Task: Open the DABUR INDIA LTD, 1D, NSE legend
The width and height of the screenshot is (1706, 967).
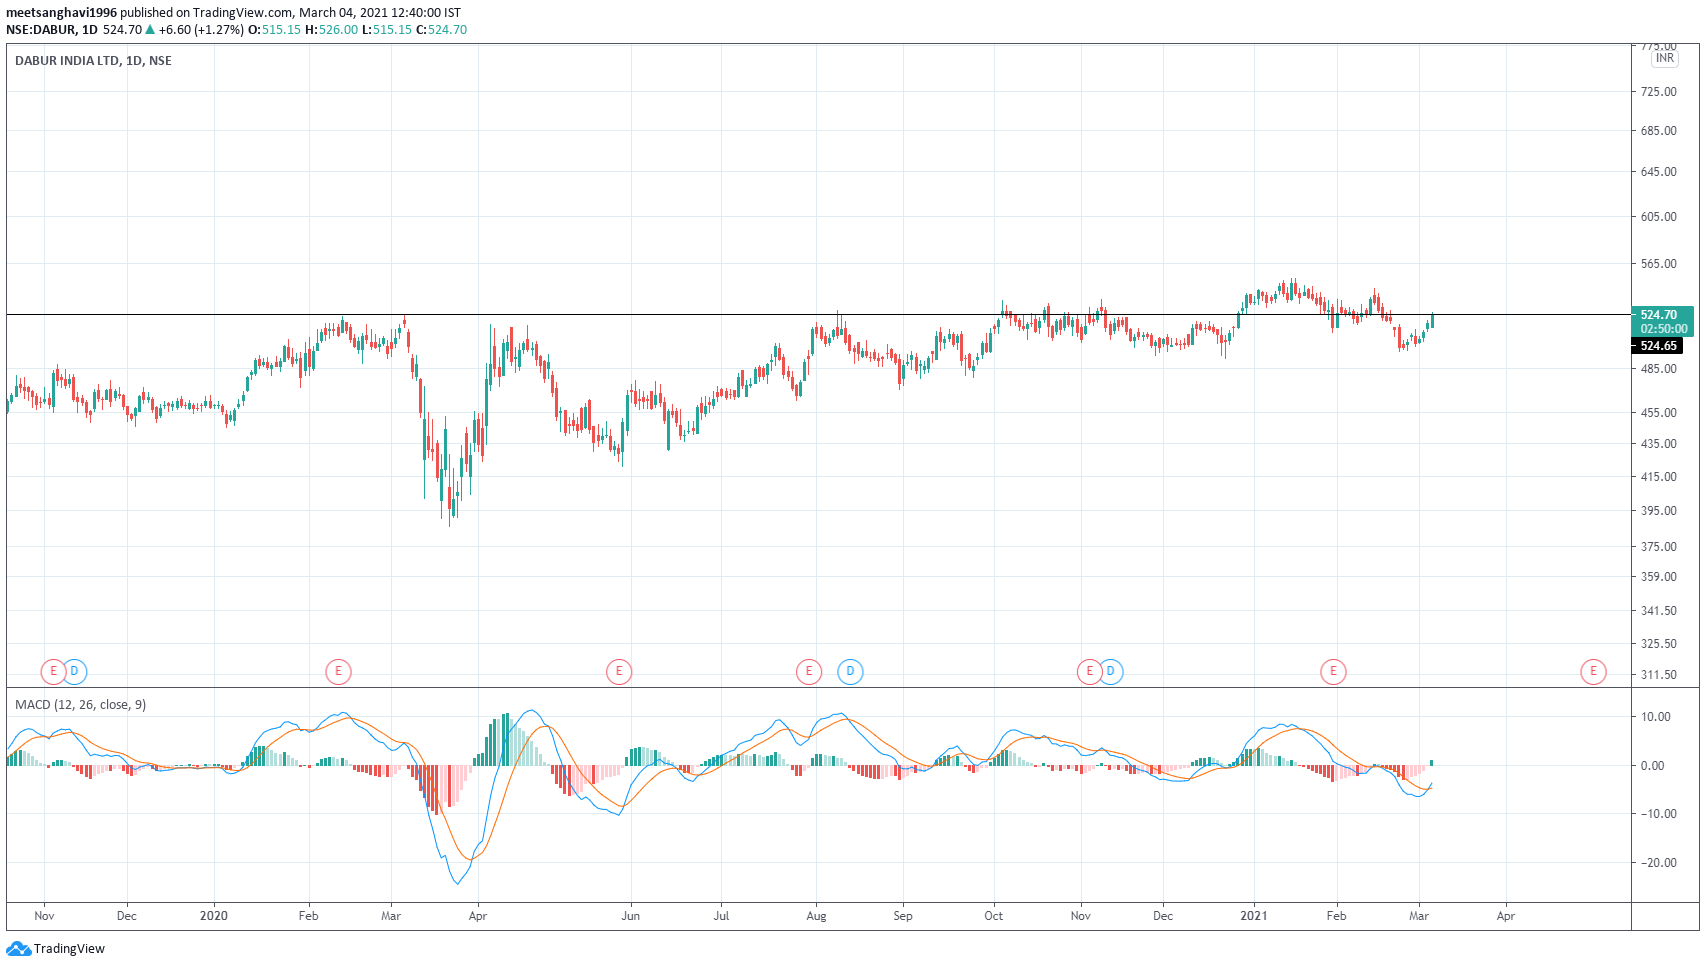Action: point(93,61)
